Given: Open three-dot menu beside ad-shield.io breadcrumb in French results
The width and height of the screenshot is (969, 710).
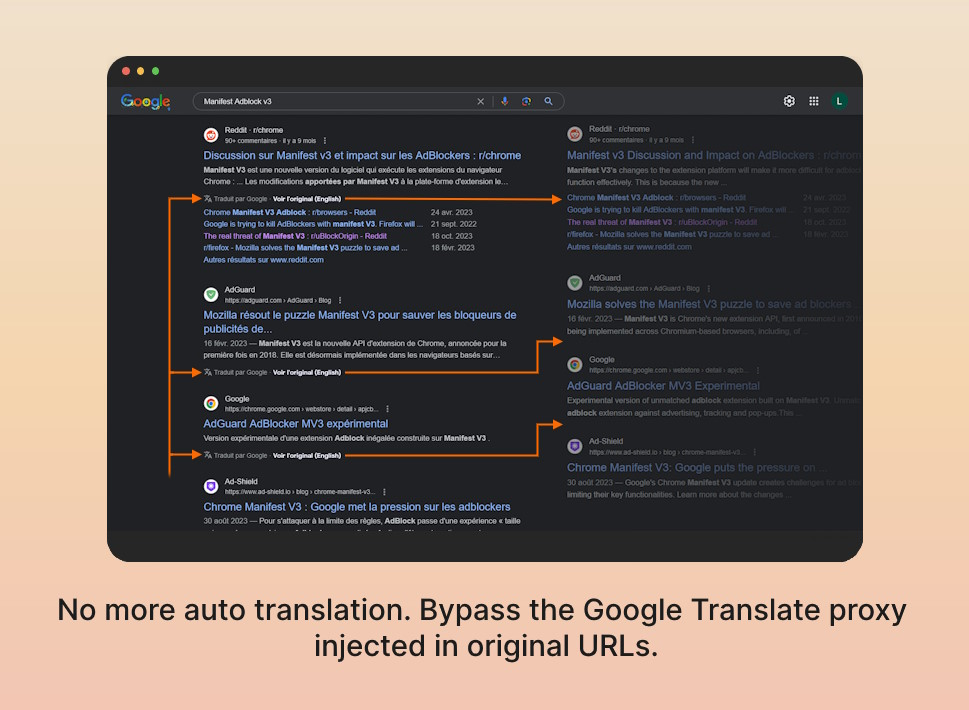Looking at the screenshot, I should click(384, 492).
